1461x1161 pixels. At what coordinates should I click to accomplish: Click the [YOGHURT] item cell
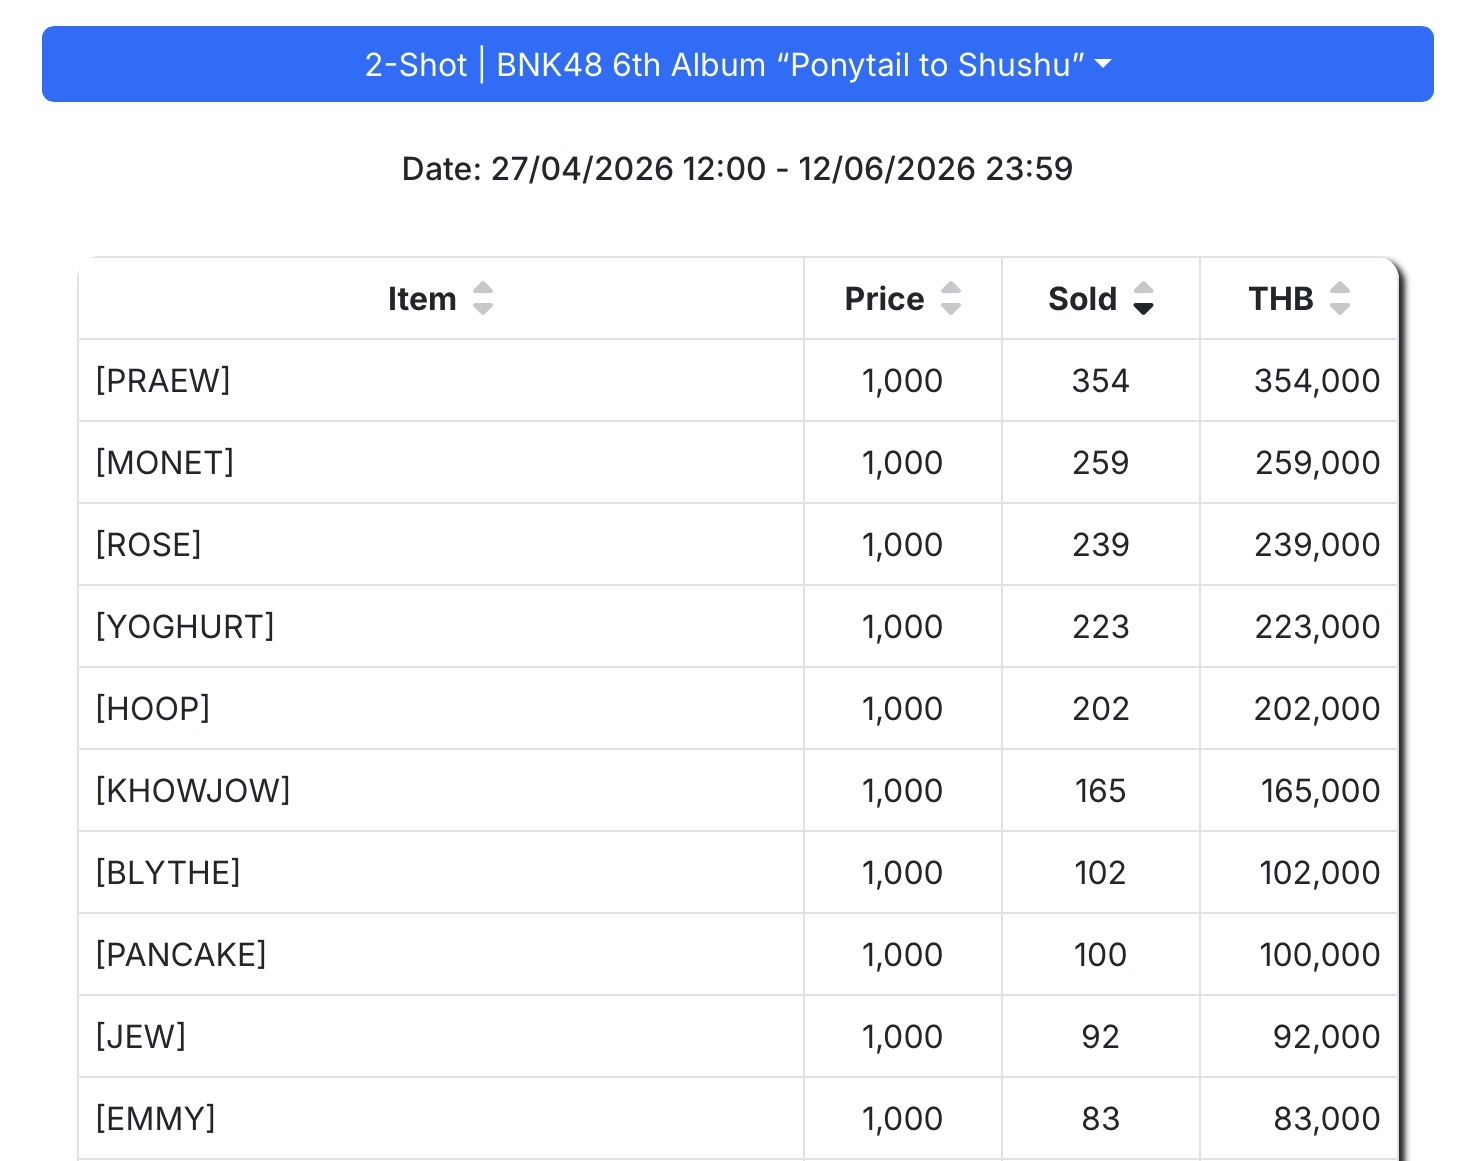[x=185, y=626]
